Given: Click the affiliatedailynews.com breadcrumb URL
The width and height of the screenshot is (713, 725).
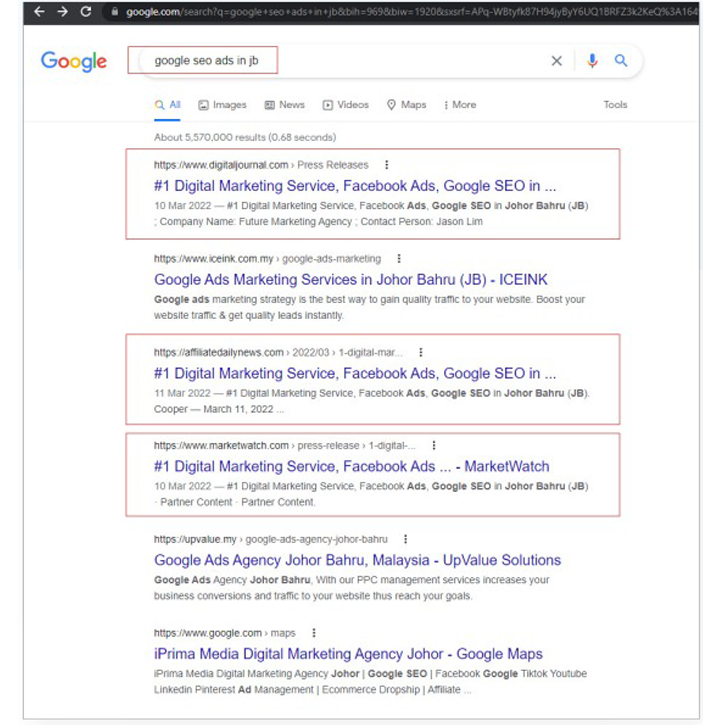Looking at the screenshot, I should tap(278, 353).
